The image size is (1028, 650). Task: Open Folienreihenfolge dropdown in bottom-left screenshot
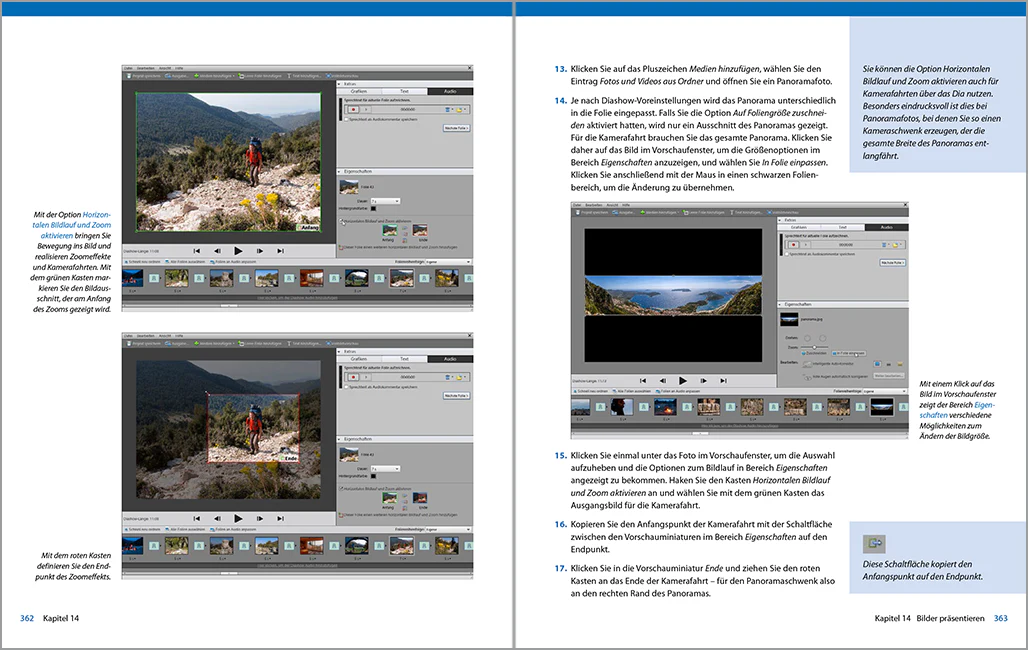[448, 529]
